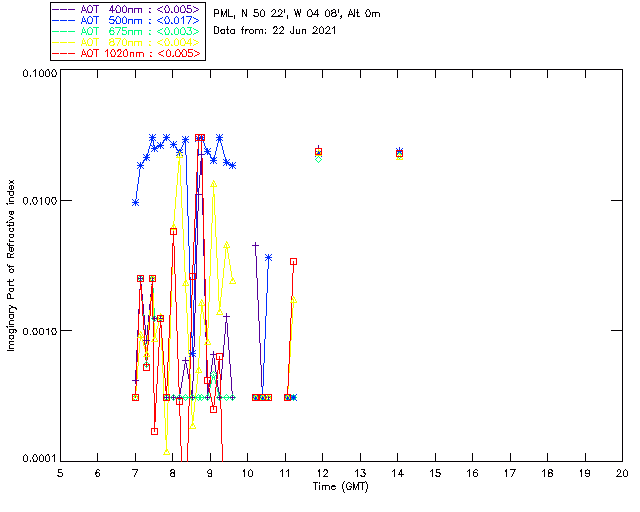Click the x-axis tick label 20
The image size is (640, 512).
[x=622, y=472]
